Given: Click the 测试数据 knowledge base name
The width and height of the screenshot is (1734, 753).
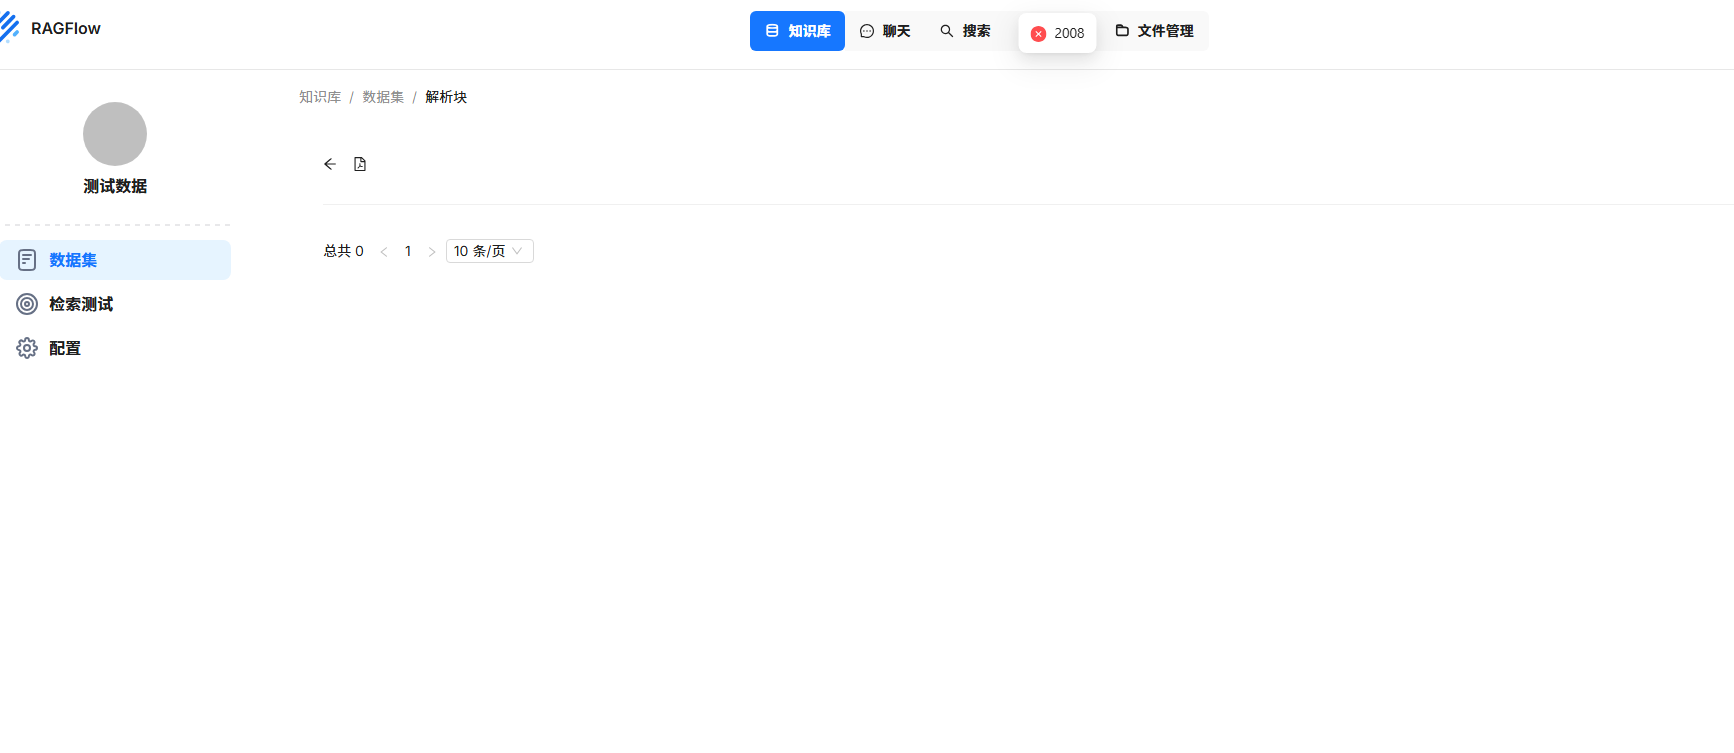Looking at the screenshot, I should 115,186.
